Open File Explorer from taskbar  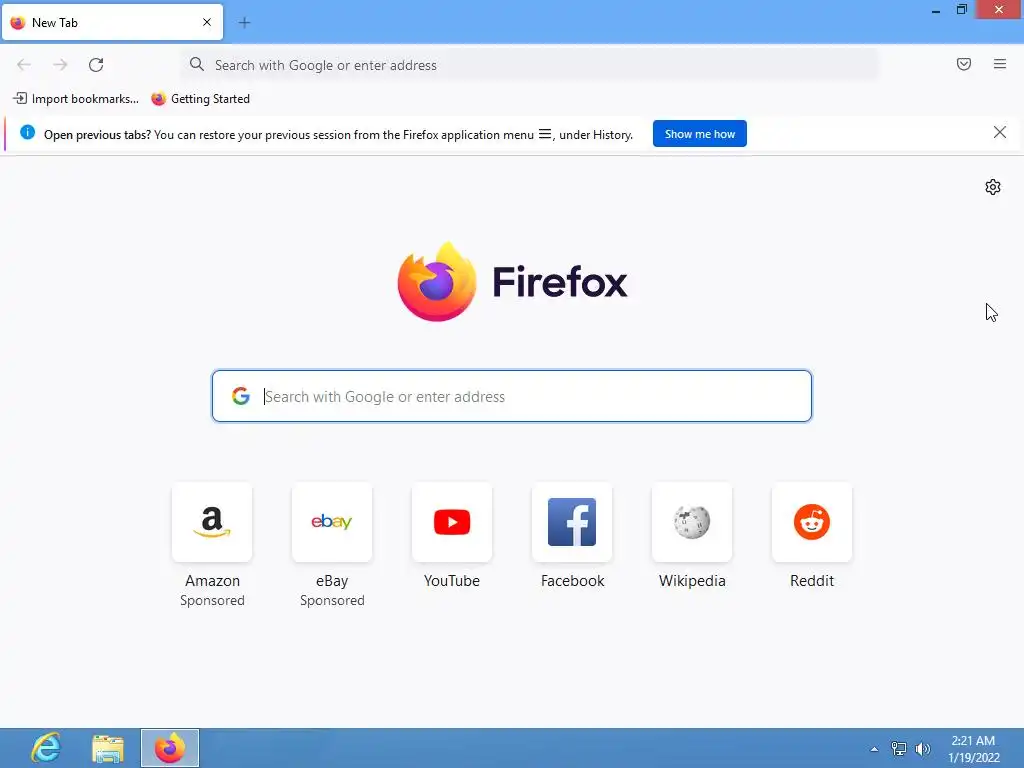coord(108,748)
